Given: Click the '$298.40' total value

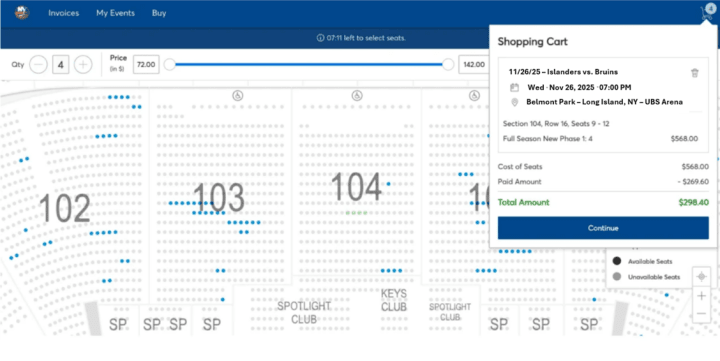Looking at the screenshot, I should [693, 203].
